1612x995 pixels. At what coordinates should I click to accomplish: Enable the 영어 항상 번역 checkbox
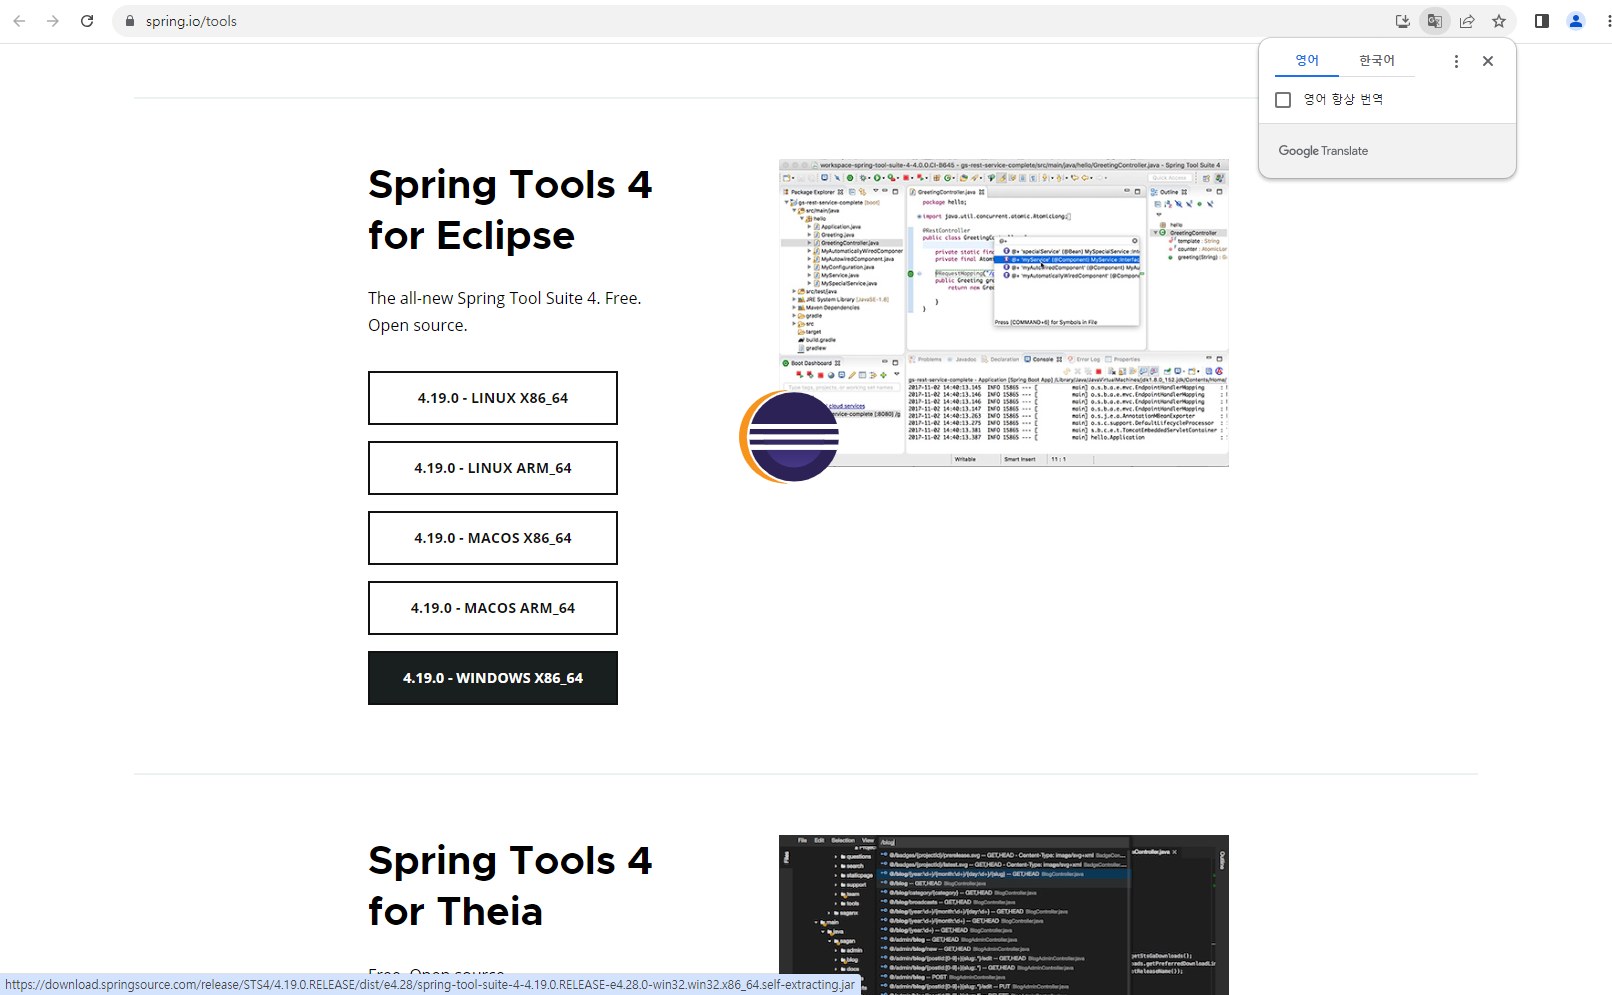tap(1284, 99)
